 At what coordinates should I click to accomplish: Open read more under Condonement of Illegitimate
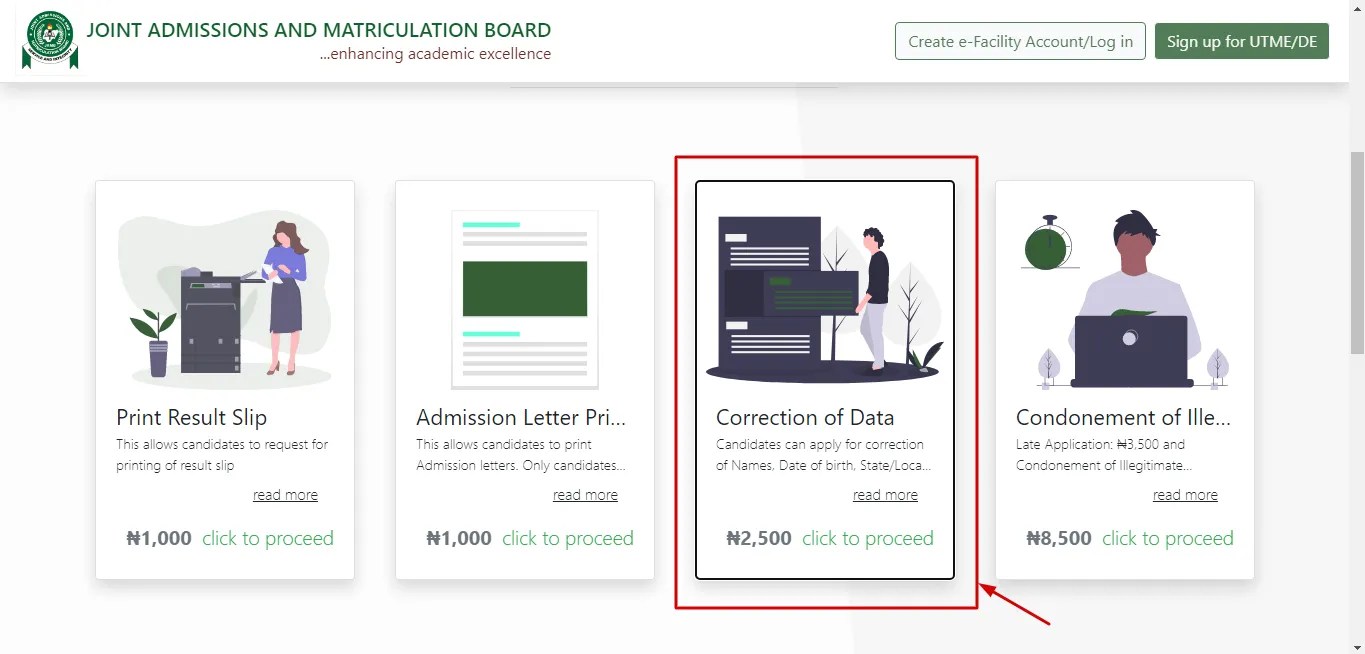(x=1185, y=494)
